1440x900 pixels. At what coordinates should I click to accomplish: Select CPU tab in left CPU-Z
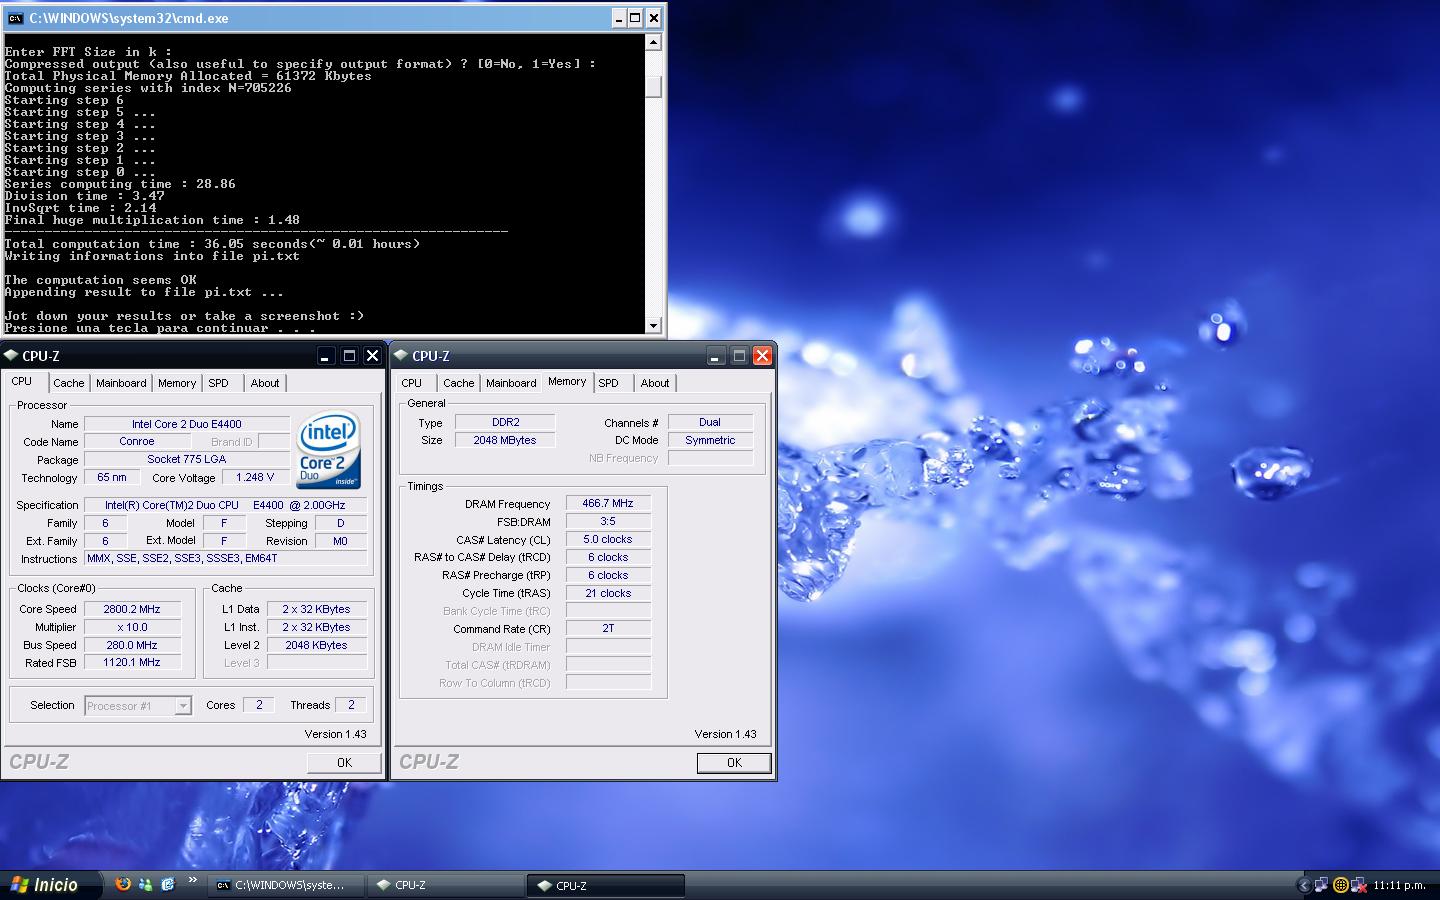(x=22, y=382)
